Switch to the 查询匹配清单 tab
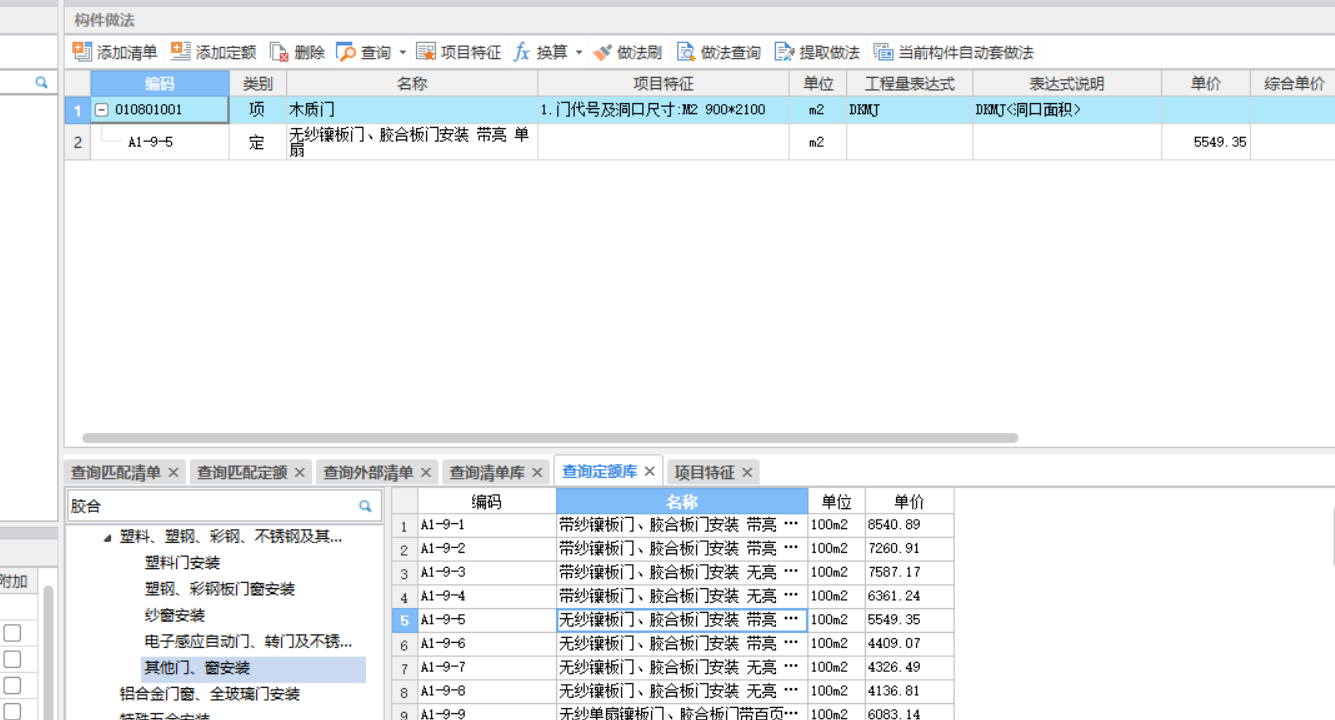This screenshot has height=720, width=1335. pos(116,472)
